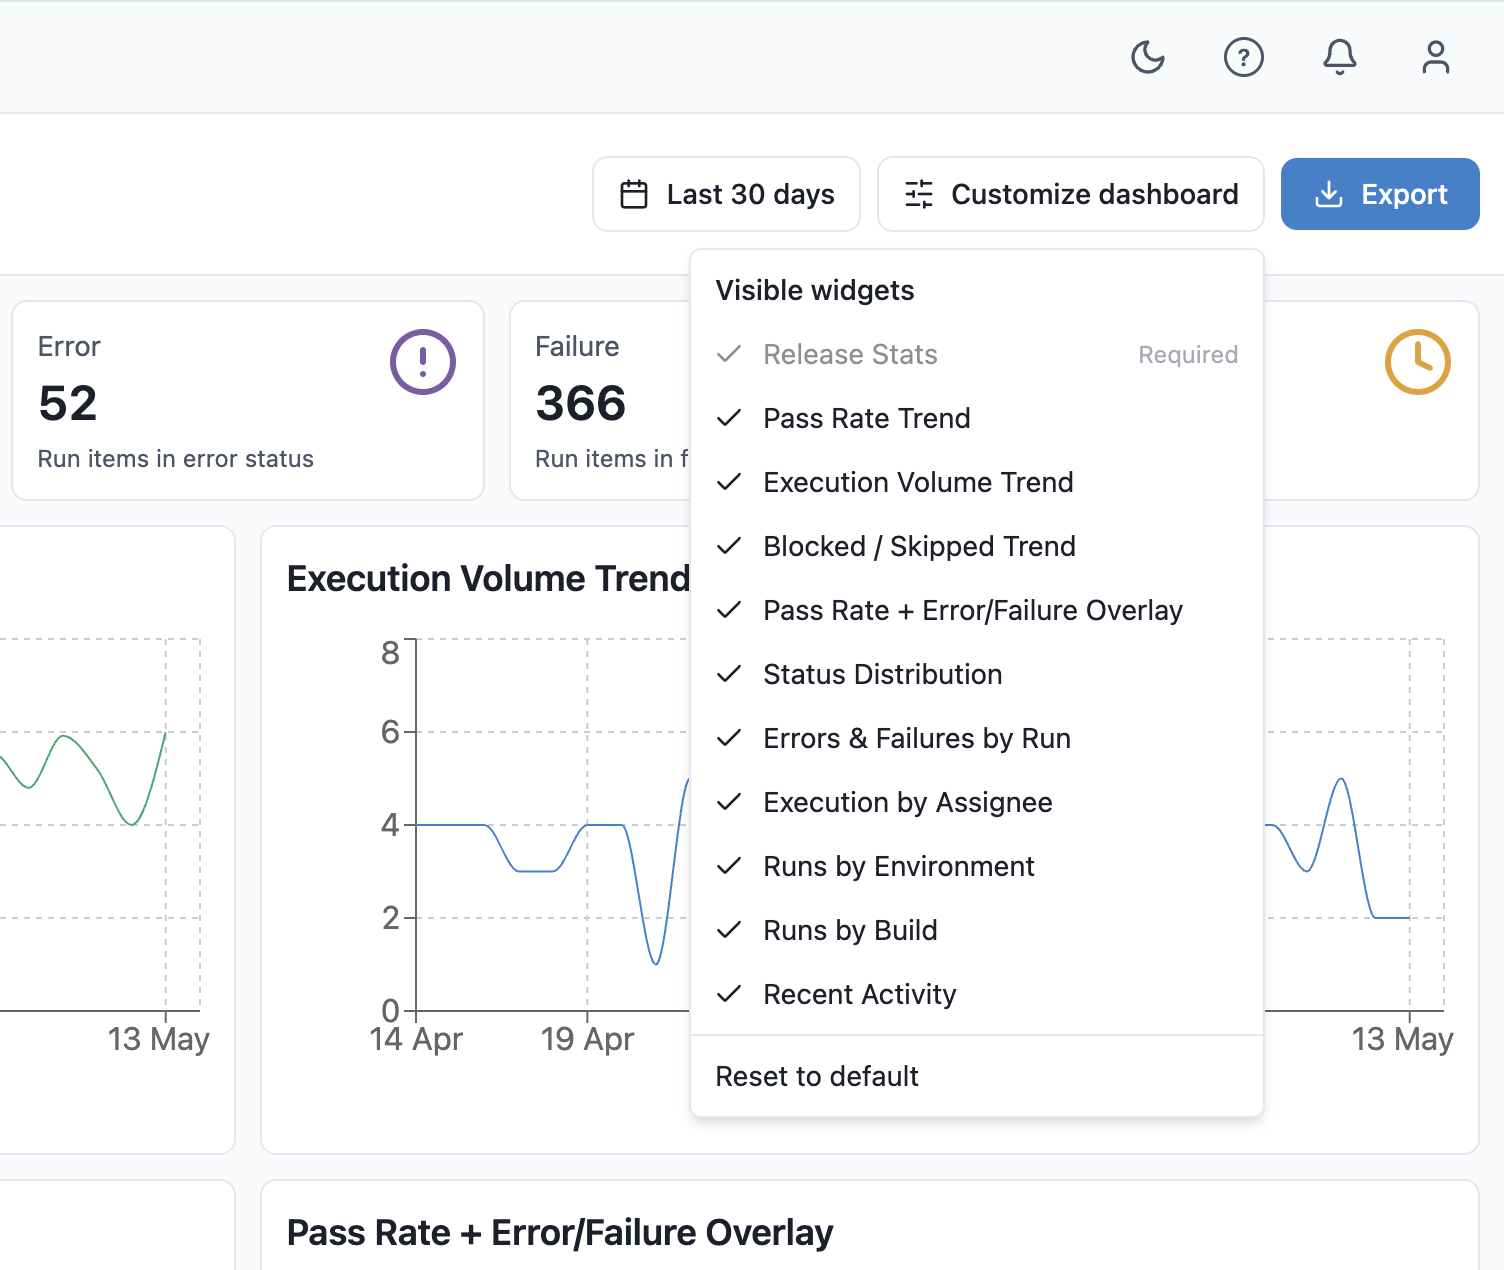Open notifications bell icon
Image resolution: width=1504 pixels, height=1270 pixels.
pos(1340,57)
